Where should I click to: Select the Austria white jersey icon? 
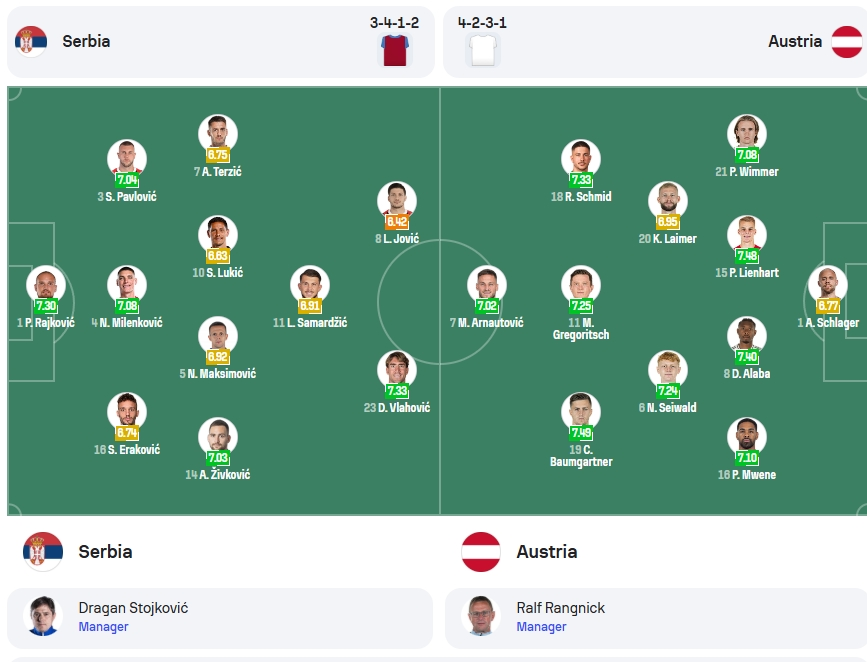[483, 50]
